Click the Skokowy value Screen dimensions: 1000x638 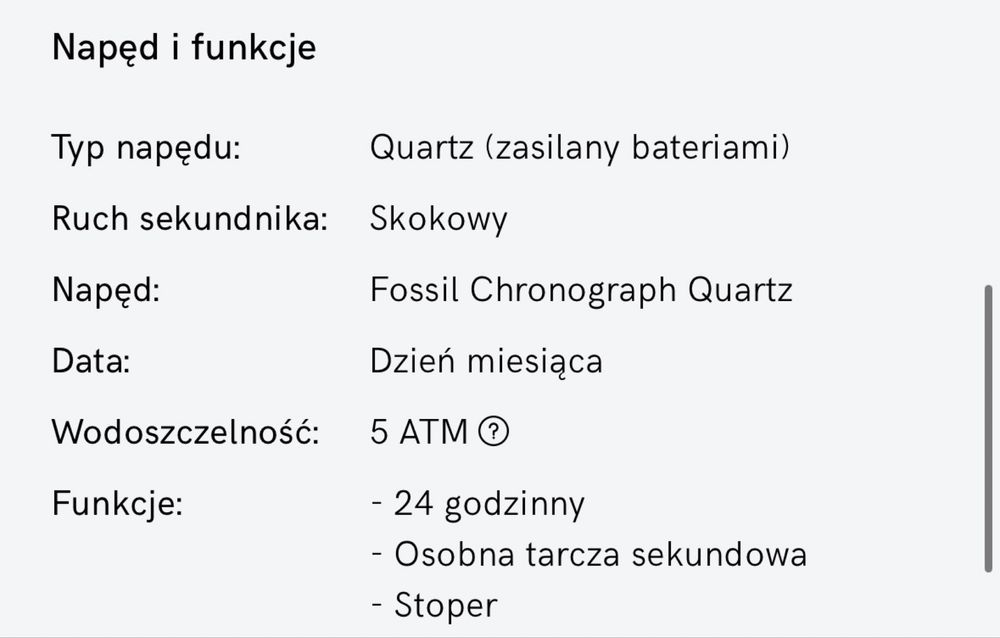click(438, 219)
